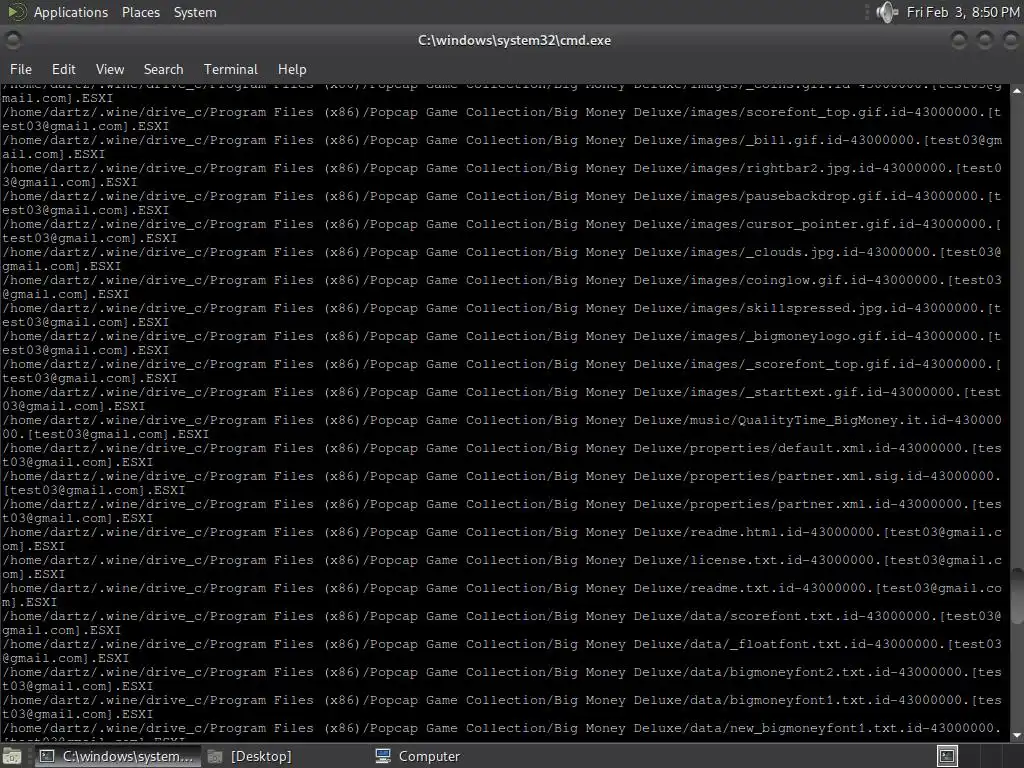Open the View menu

pos(110,69)
